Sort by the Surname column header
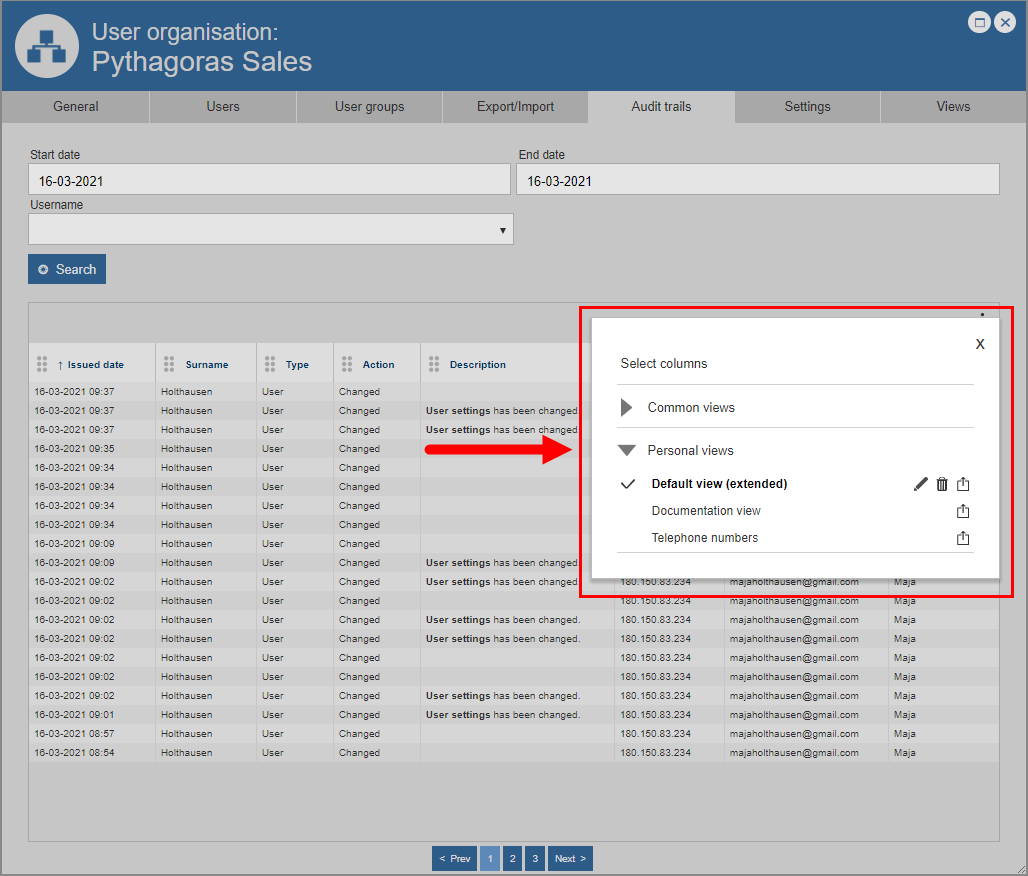1028x876 pixels. [207, 365]
